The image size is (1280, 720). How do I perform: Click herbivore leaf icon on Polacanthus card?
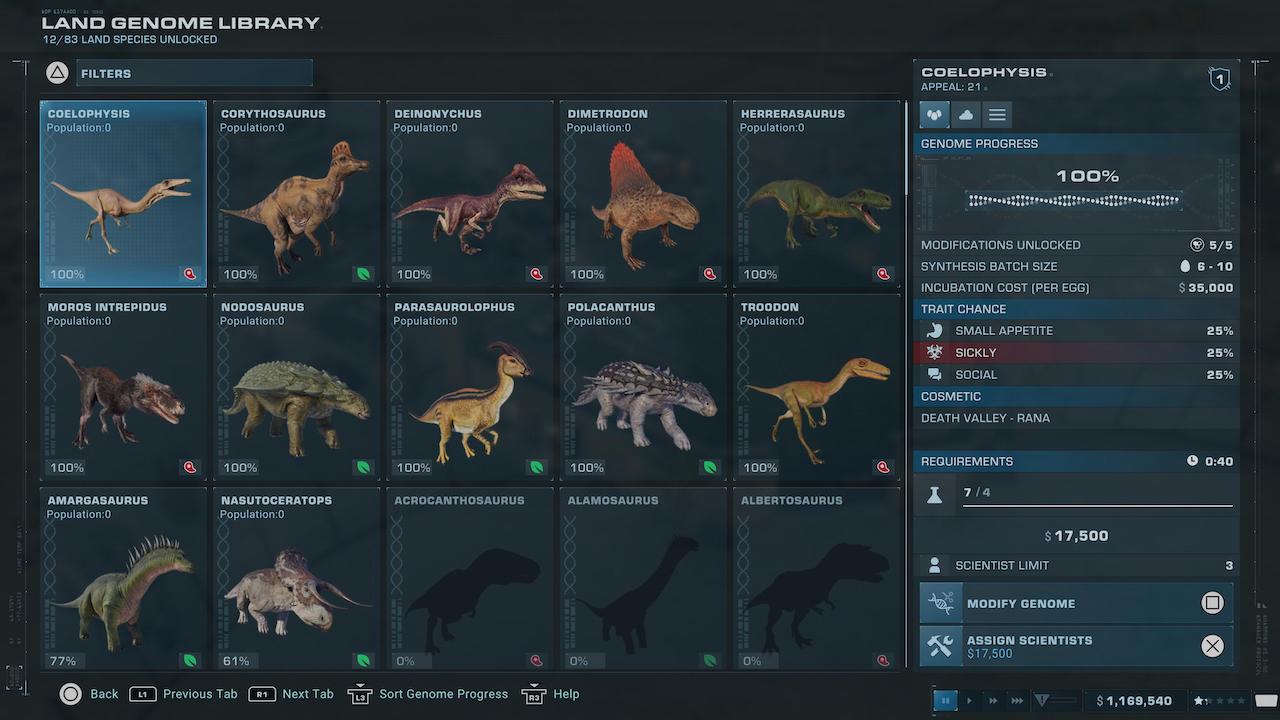point(710,467)
